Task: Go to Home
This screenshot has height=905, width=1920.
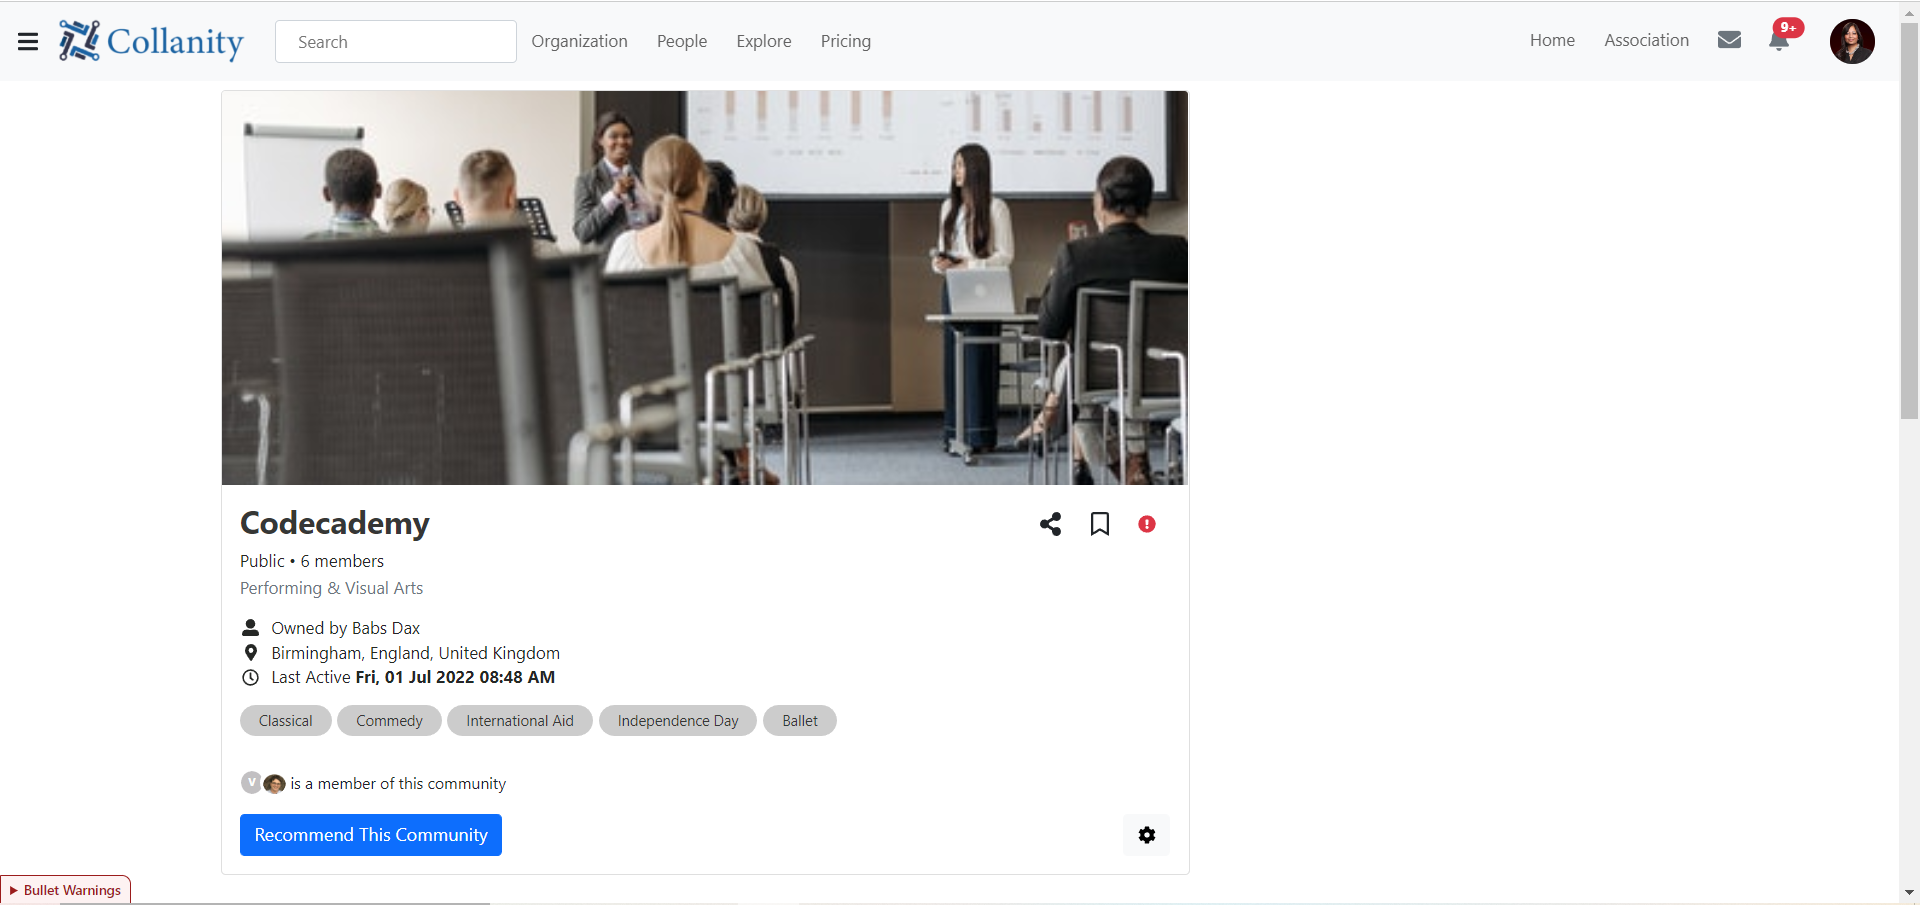Action: click(1552, 40)
